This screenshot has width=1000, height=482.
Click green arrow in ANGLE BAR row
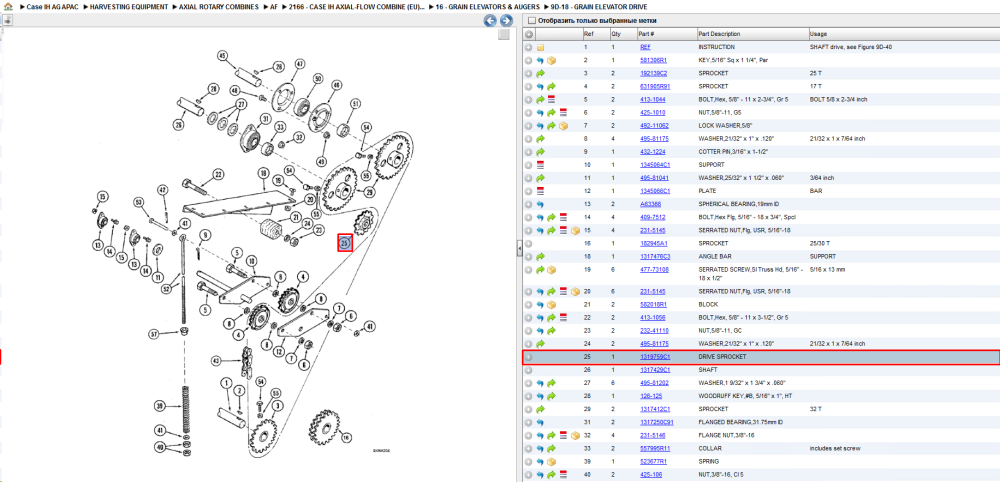pos(540,256)
